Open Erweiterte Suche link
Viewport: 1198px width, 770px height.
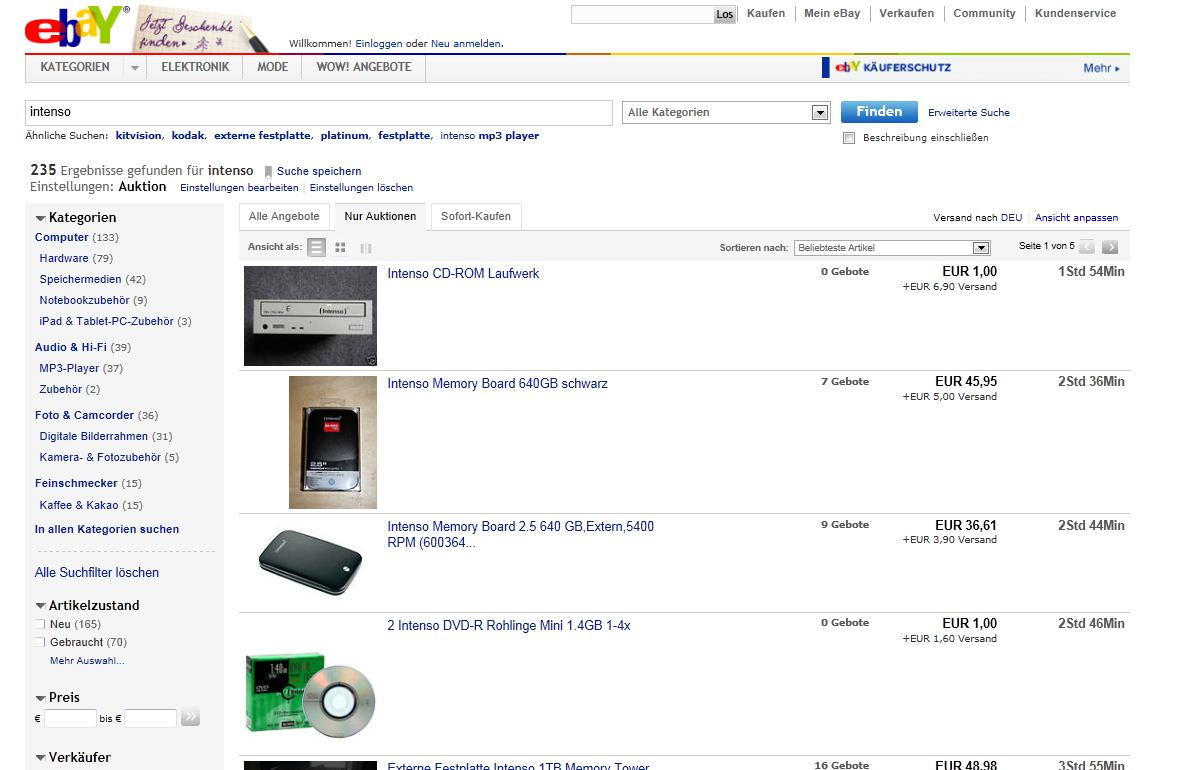[969, 112]
